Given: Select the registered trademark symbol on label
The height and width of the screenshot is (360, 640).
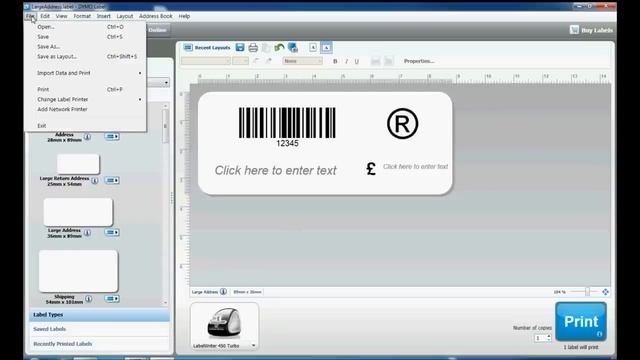Looking at the screenshot, I should 402,124.
